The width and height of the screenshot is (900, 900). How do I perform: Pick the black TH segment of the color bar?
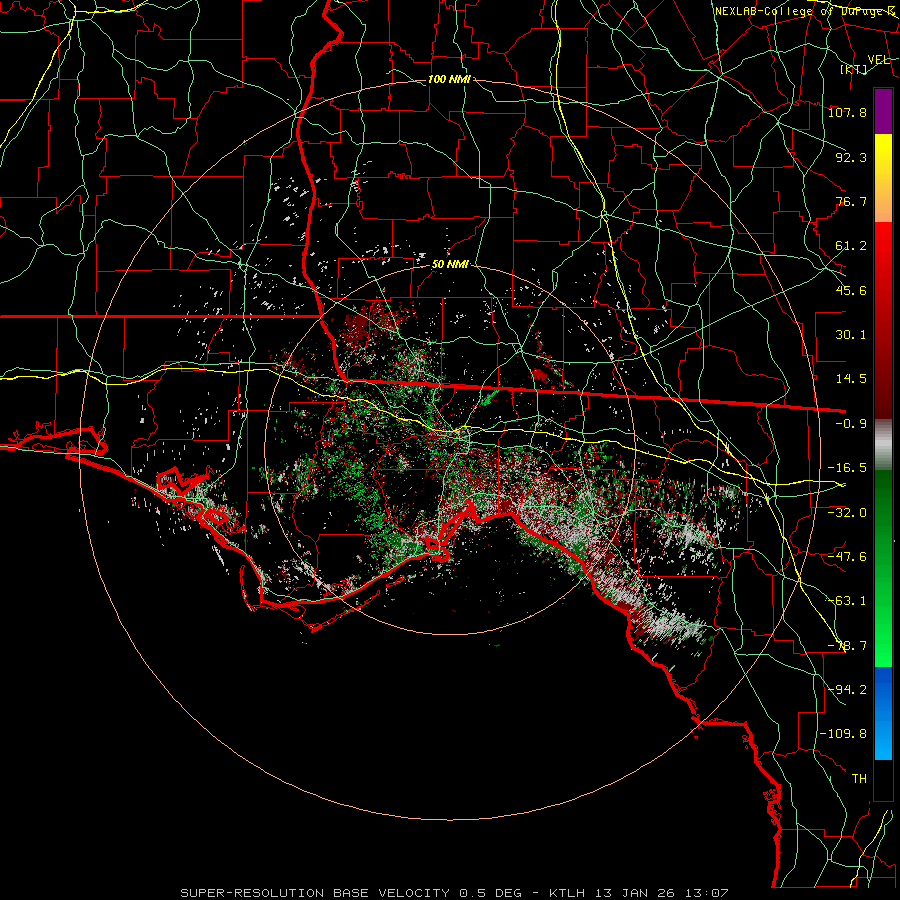883,779
